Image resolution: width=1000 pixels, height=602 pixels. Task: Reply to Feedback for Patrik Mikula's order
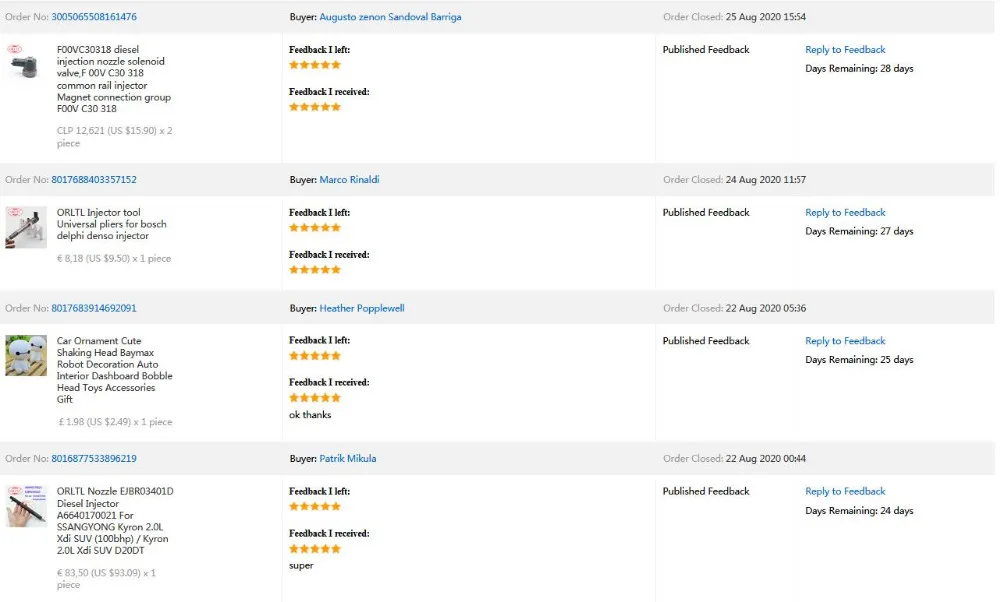pyautogui.click(x=845, y=492)
